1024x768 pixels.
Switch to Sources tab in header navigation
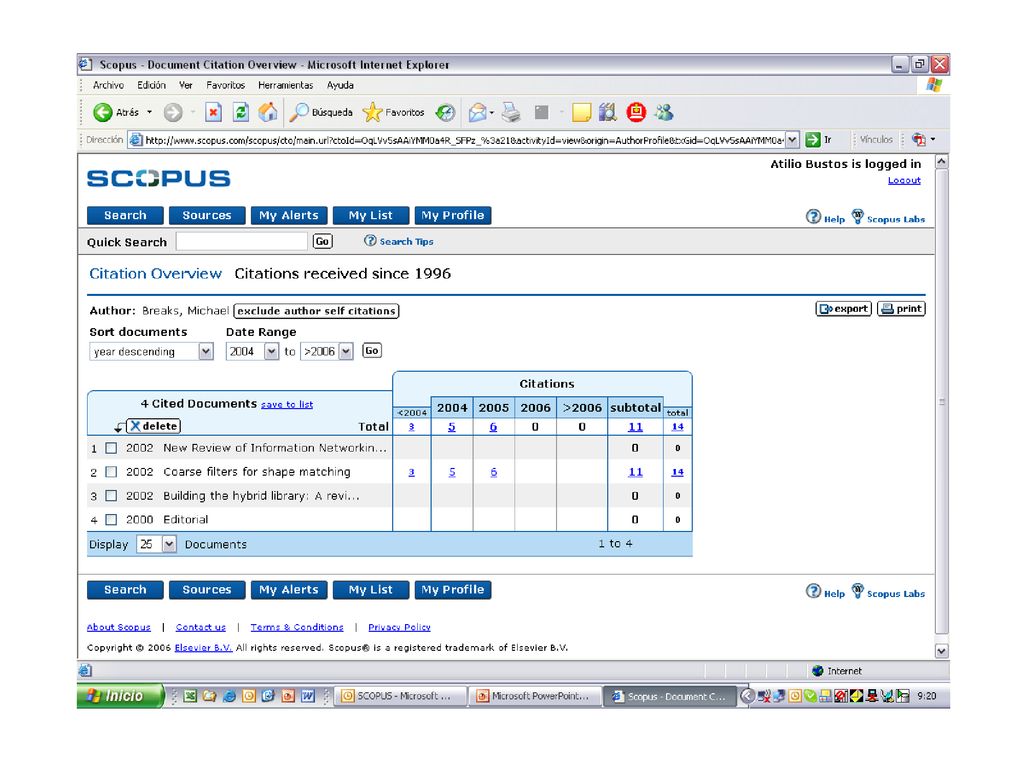point(207,216)
